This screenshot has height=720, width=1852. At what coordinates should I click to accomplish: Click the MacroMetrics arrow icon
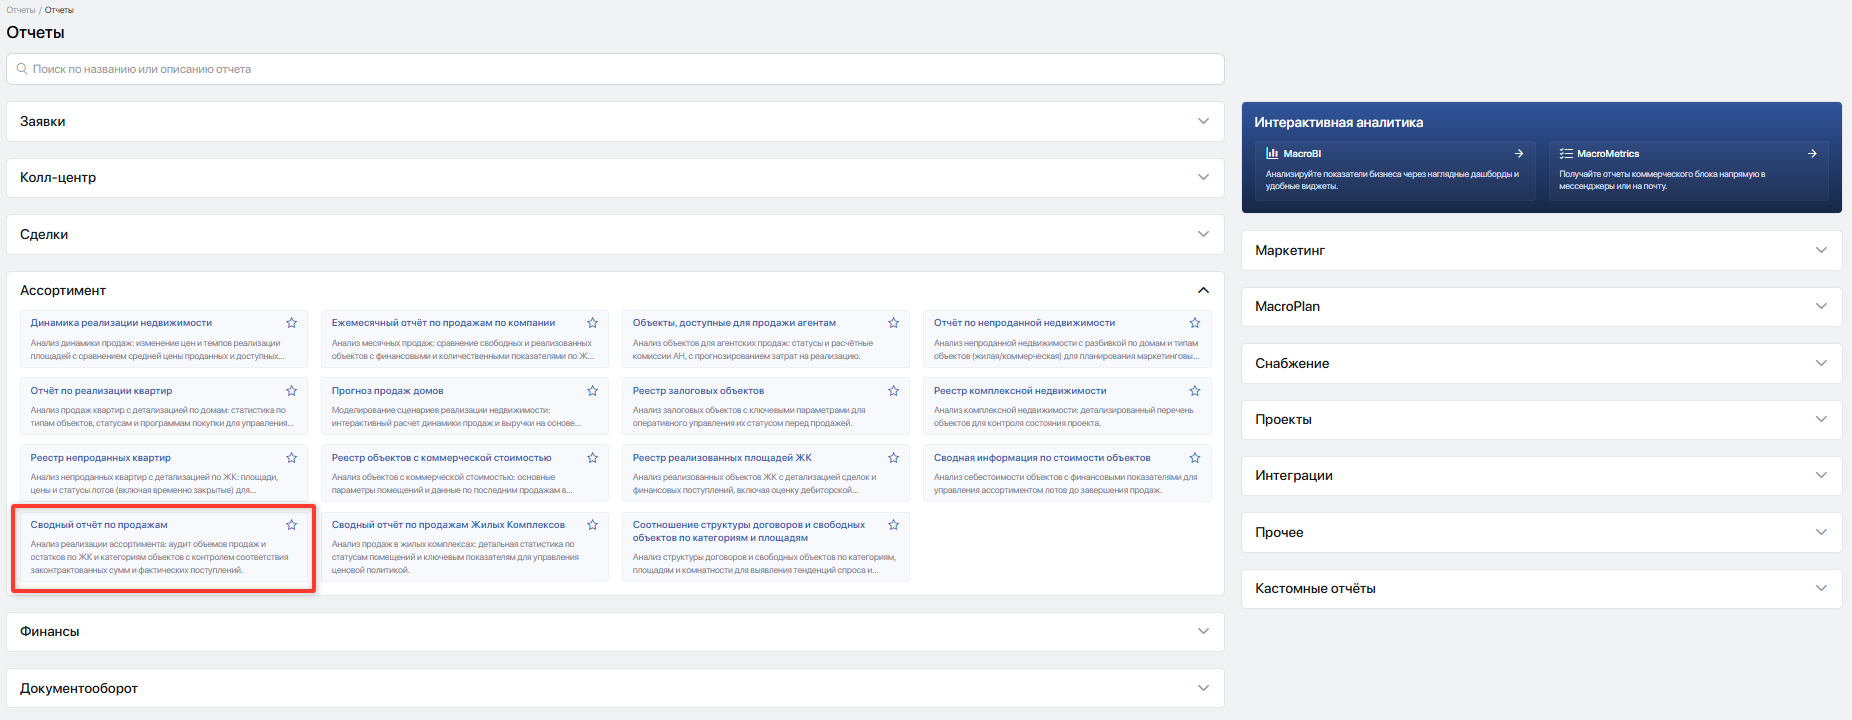coord(1812,154)
